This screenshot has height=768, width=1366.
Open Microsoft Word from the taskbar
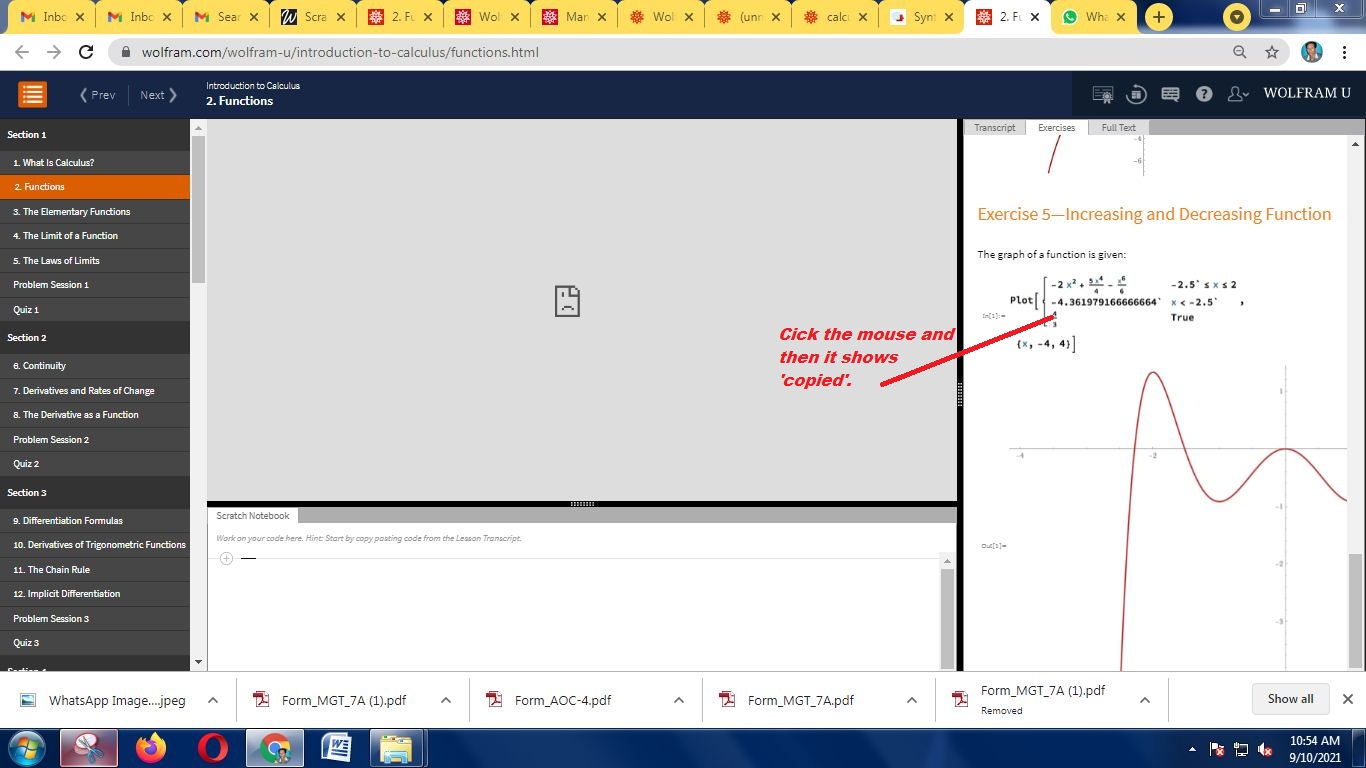click(x=336, y=748)
